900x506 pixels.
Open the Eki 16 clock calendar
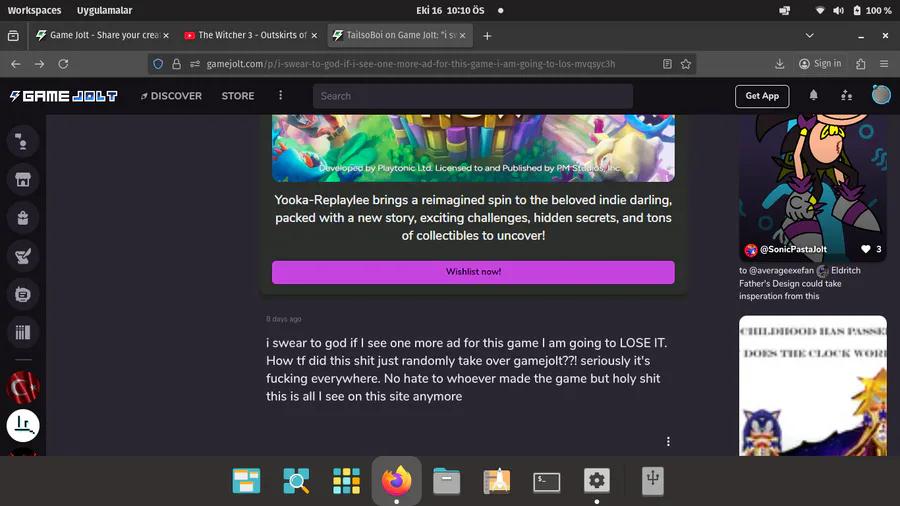tap(450, 10)
